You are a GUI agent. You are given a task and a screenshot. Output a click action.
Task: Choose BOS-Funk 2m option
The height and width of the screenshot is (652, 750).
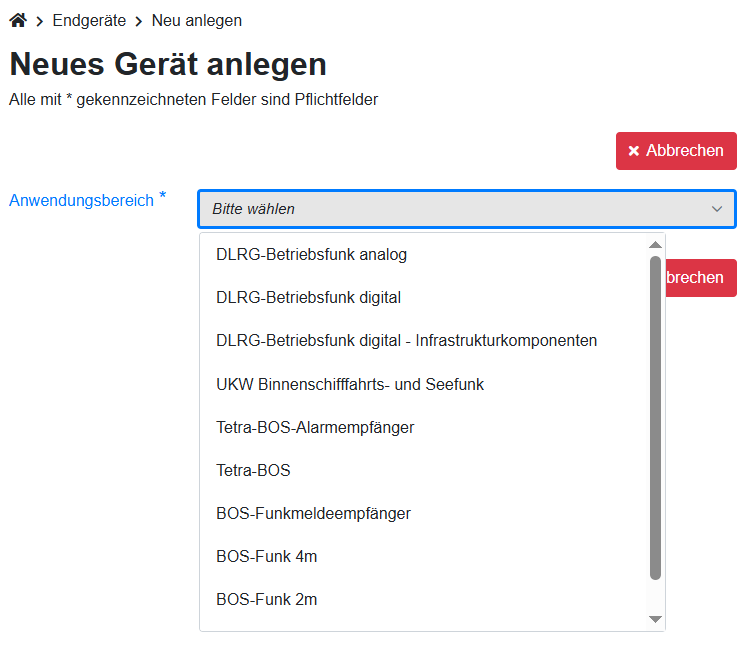pyautogui.click(x=424, y=599)
